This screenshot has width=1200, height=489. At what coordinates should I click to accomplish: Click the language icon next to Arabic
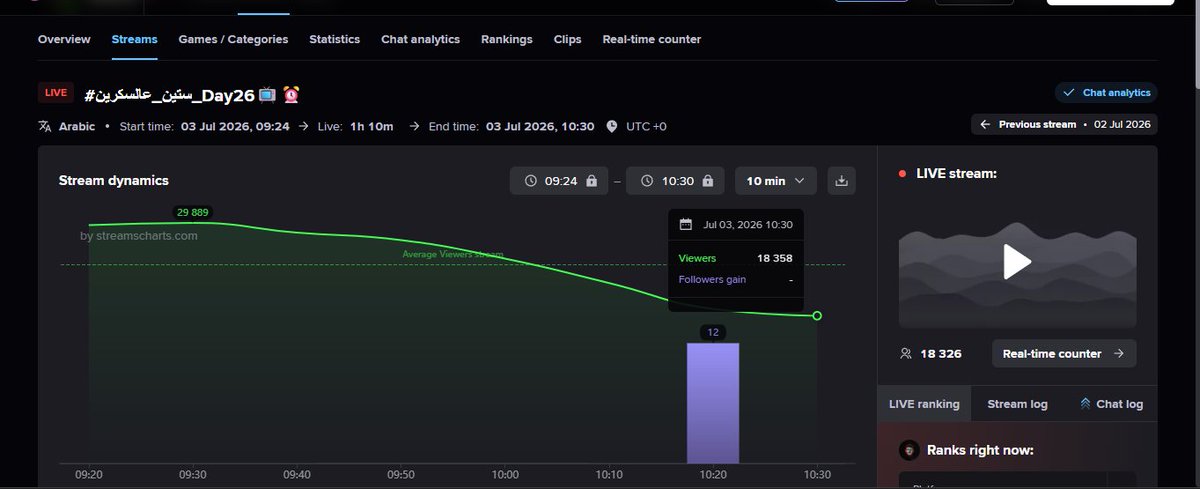(x=44, y=127)
